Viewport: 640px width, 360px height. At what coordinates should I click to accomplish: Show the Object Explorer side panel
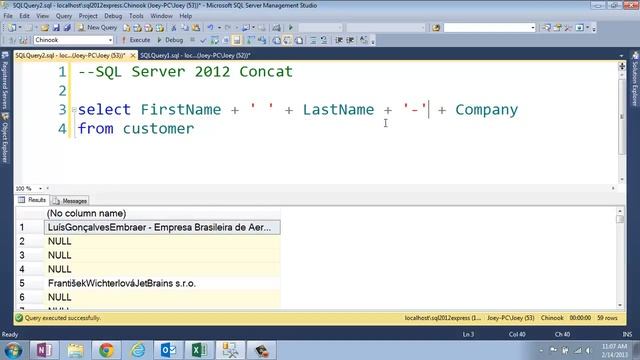(5, 139)
